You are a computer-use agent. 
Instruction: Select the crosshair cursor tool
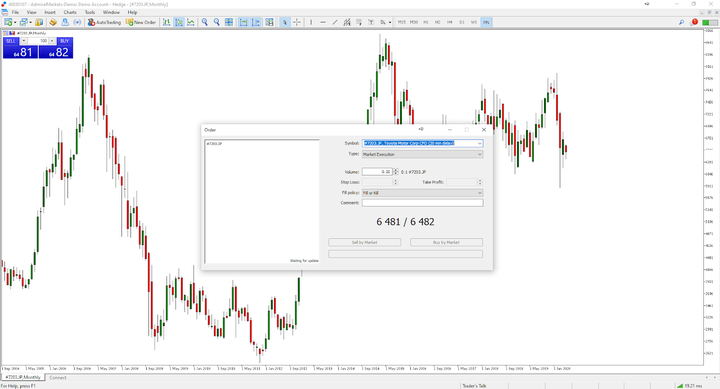[297, 22]
